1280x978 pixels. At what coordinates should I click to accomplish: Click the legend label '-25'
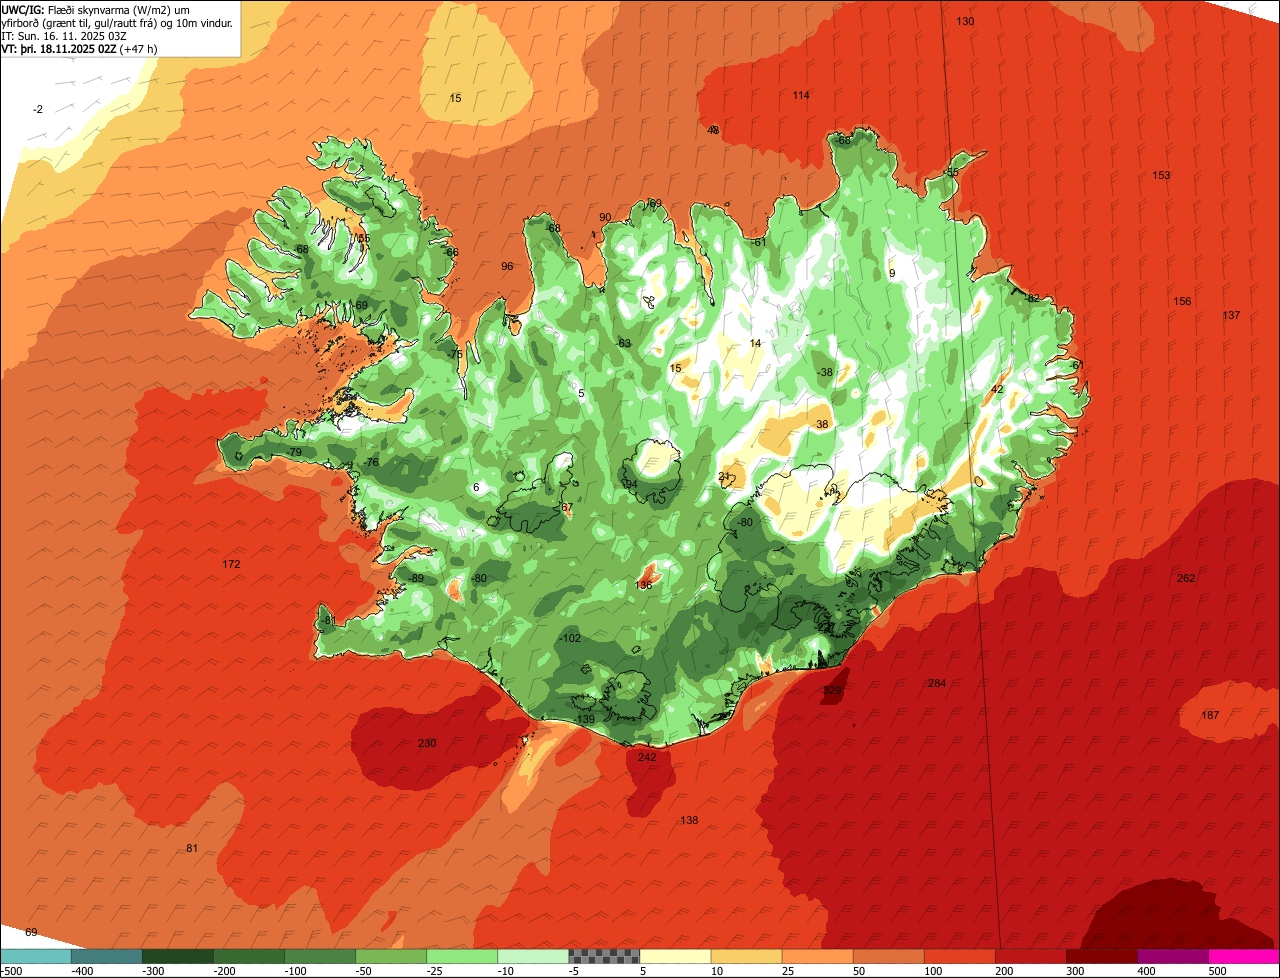pyautogui.click(x=437, y=970)
